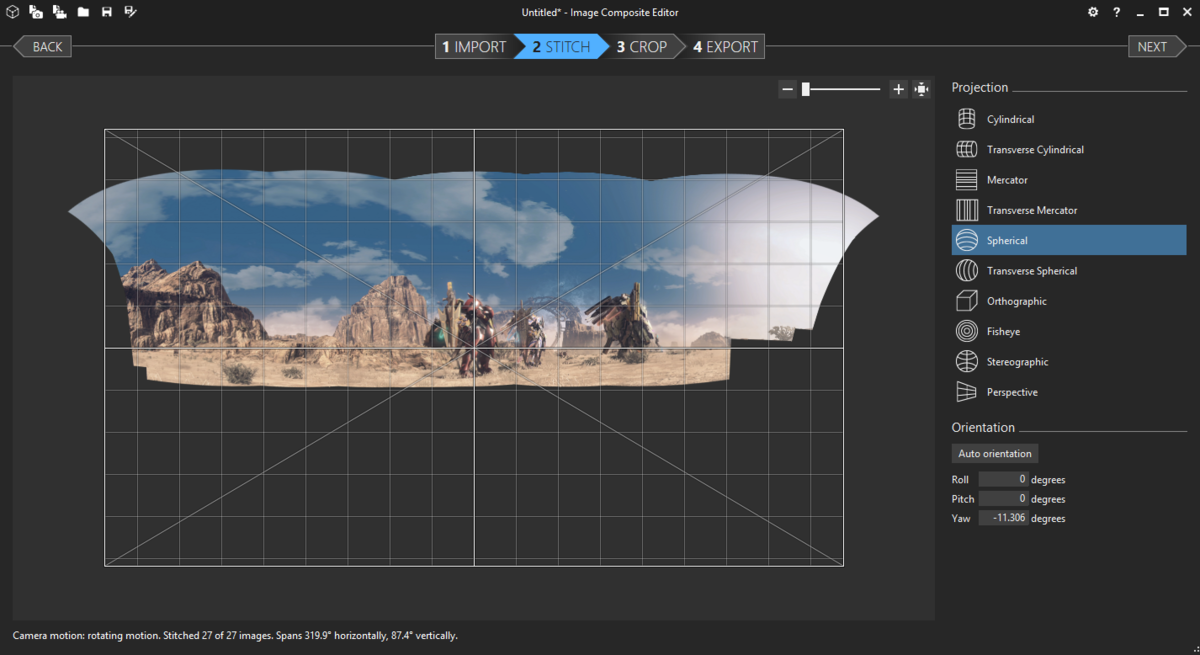Screen dimensions: 1200x655
Task: Zoom in with plus button
Action: click(x=898, y=89)
